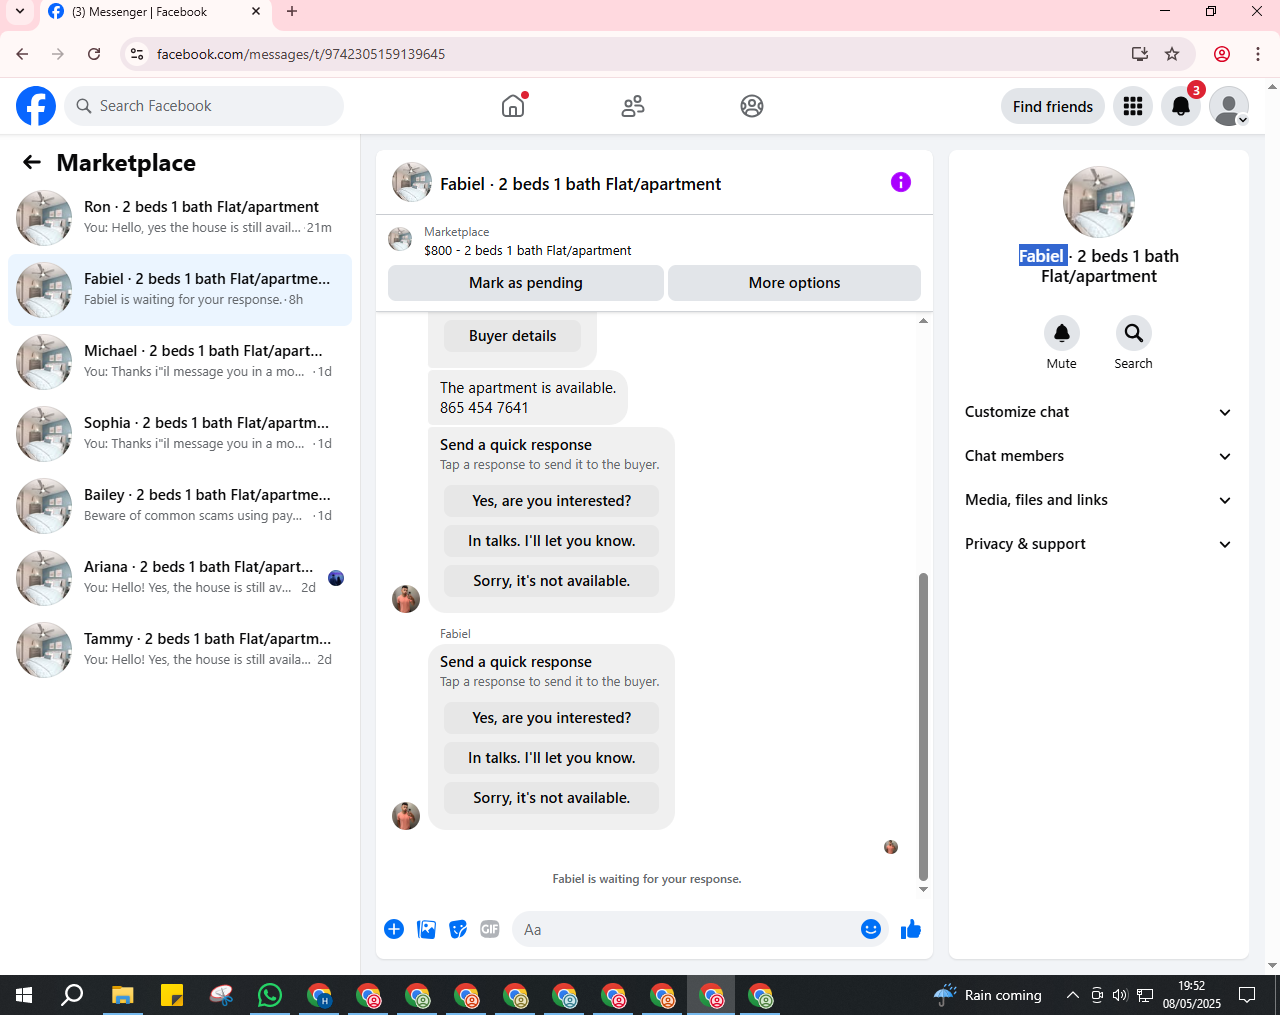Image resolution: width=1280 pixels, height=1015 pixels.
Task: Click the browser reload icon
Action: pyautogui.click(x=94, y=54)
